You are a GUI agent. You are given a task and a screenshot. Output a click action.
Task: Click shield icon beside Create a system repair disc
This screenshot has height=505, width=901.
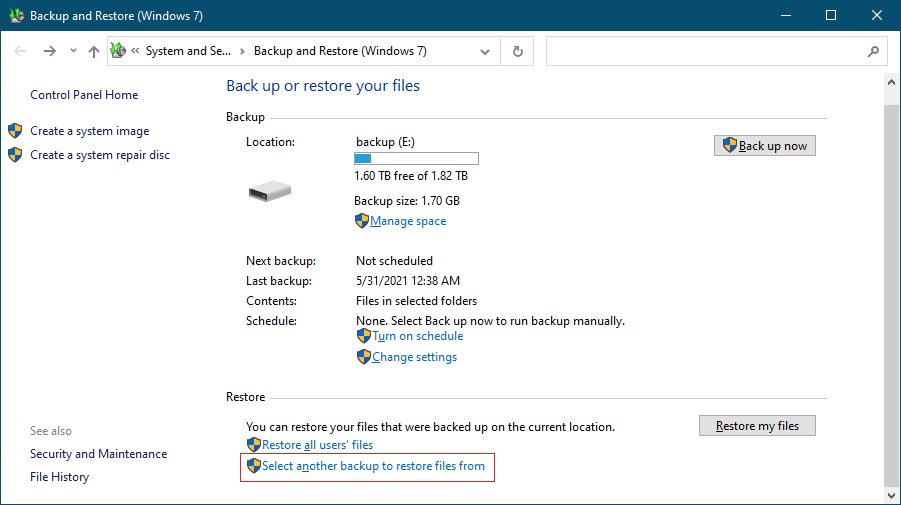(16, 155)
